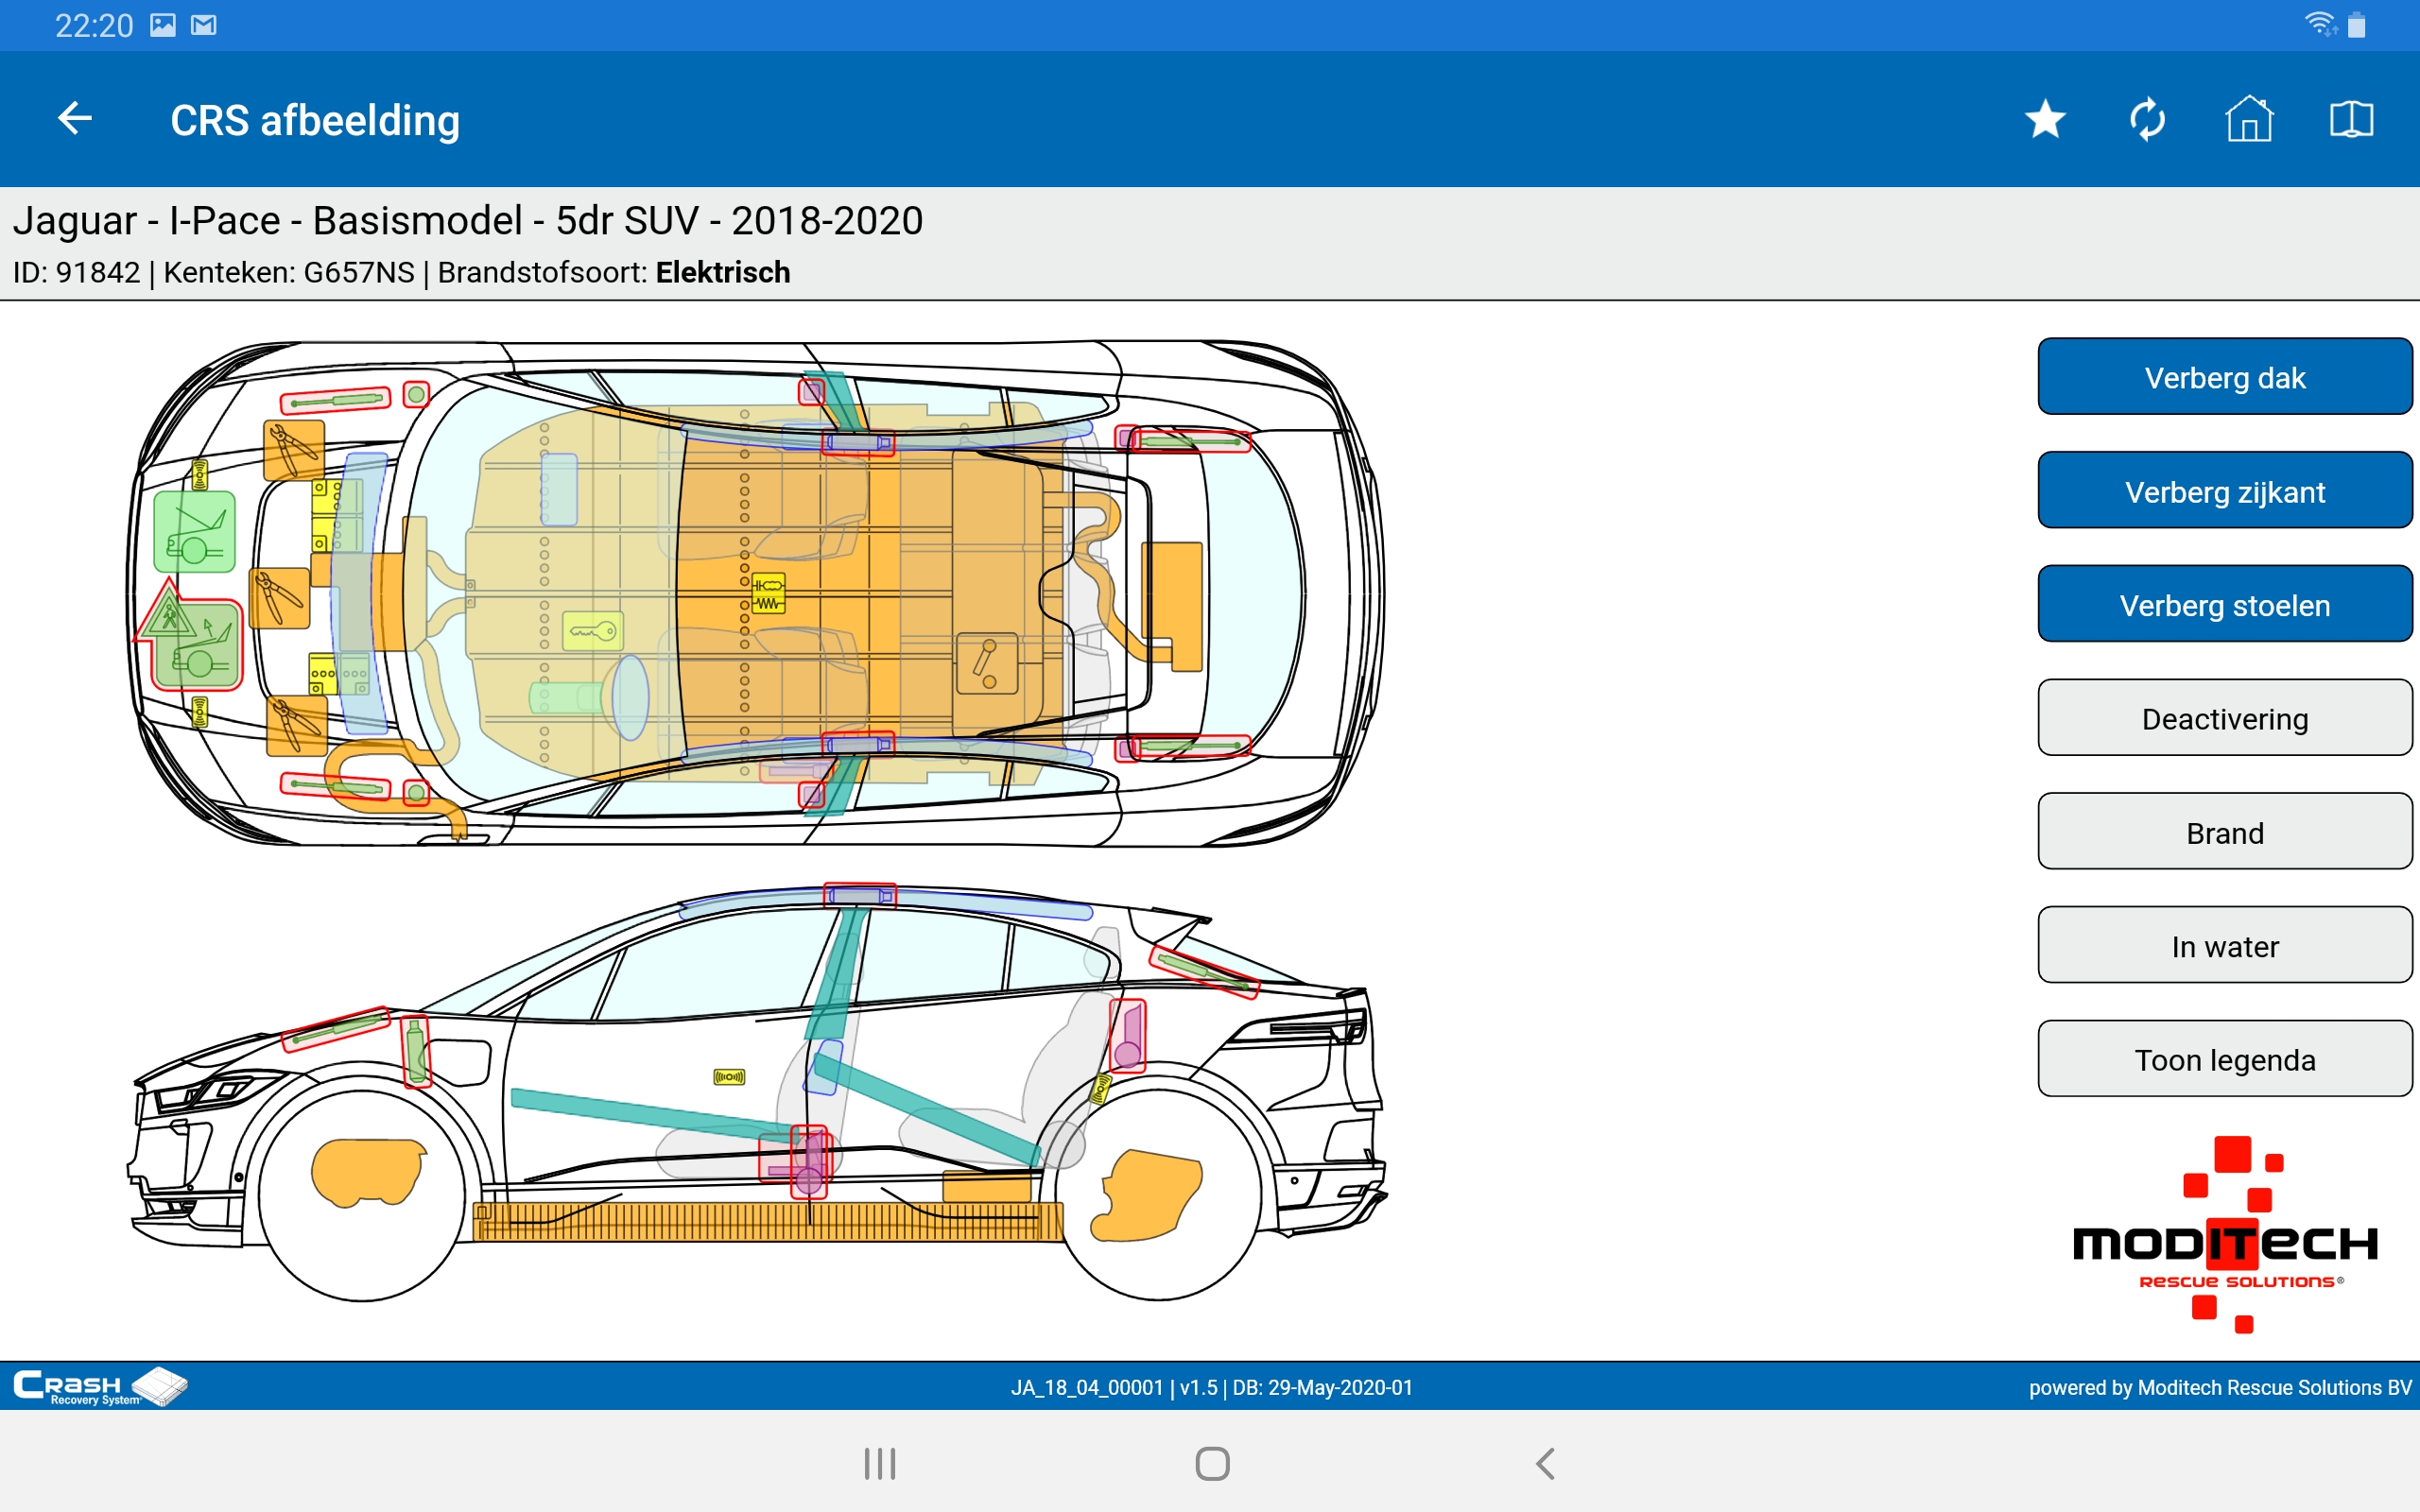Select top orange cable-cut pliers symbol
The height and width of the screenshot is (1512, 2420).
click(294, 450)
